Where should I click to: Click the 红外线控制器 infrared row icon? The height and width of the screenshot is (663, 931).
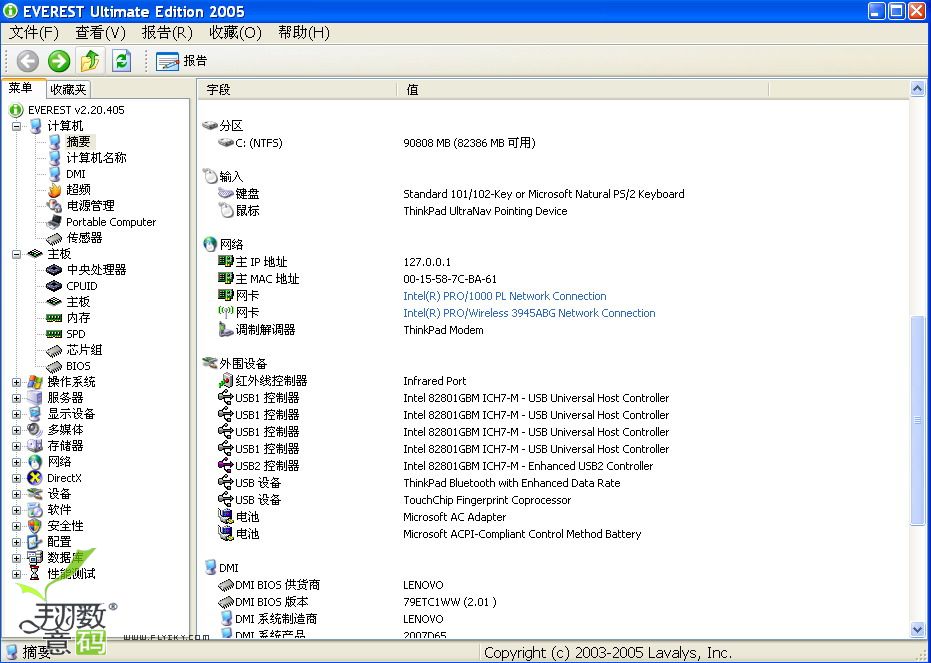tap(226, 380)
